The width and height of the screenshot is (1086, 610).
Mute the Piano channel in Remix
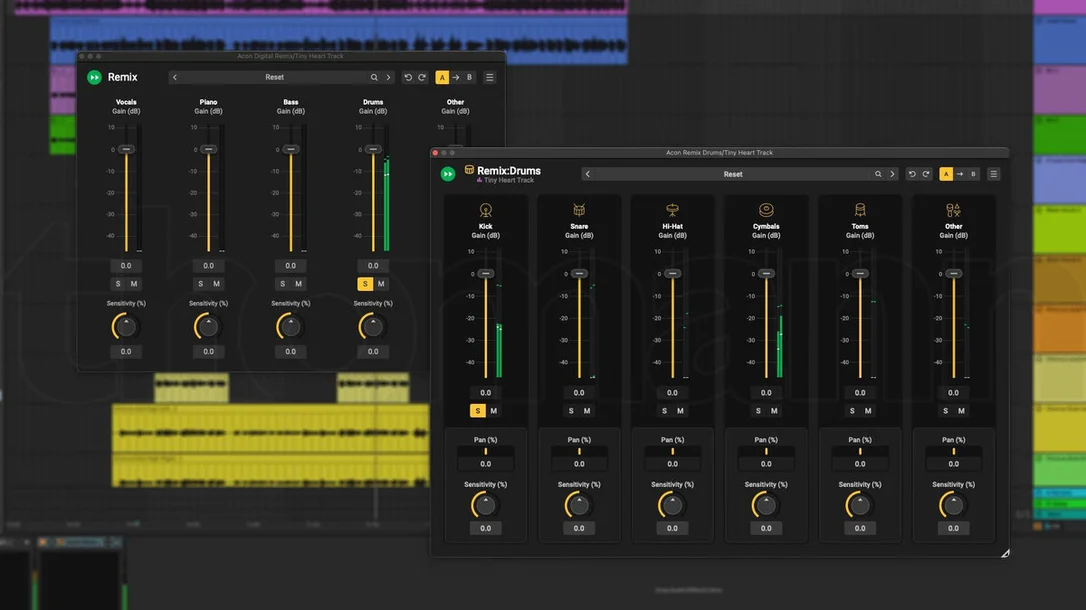[216, 283]
